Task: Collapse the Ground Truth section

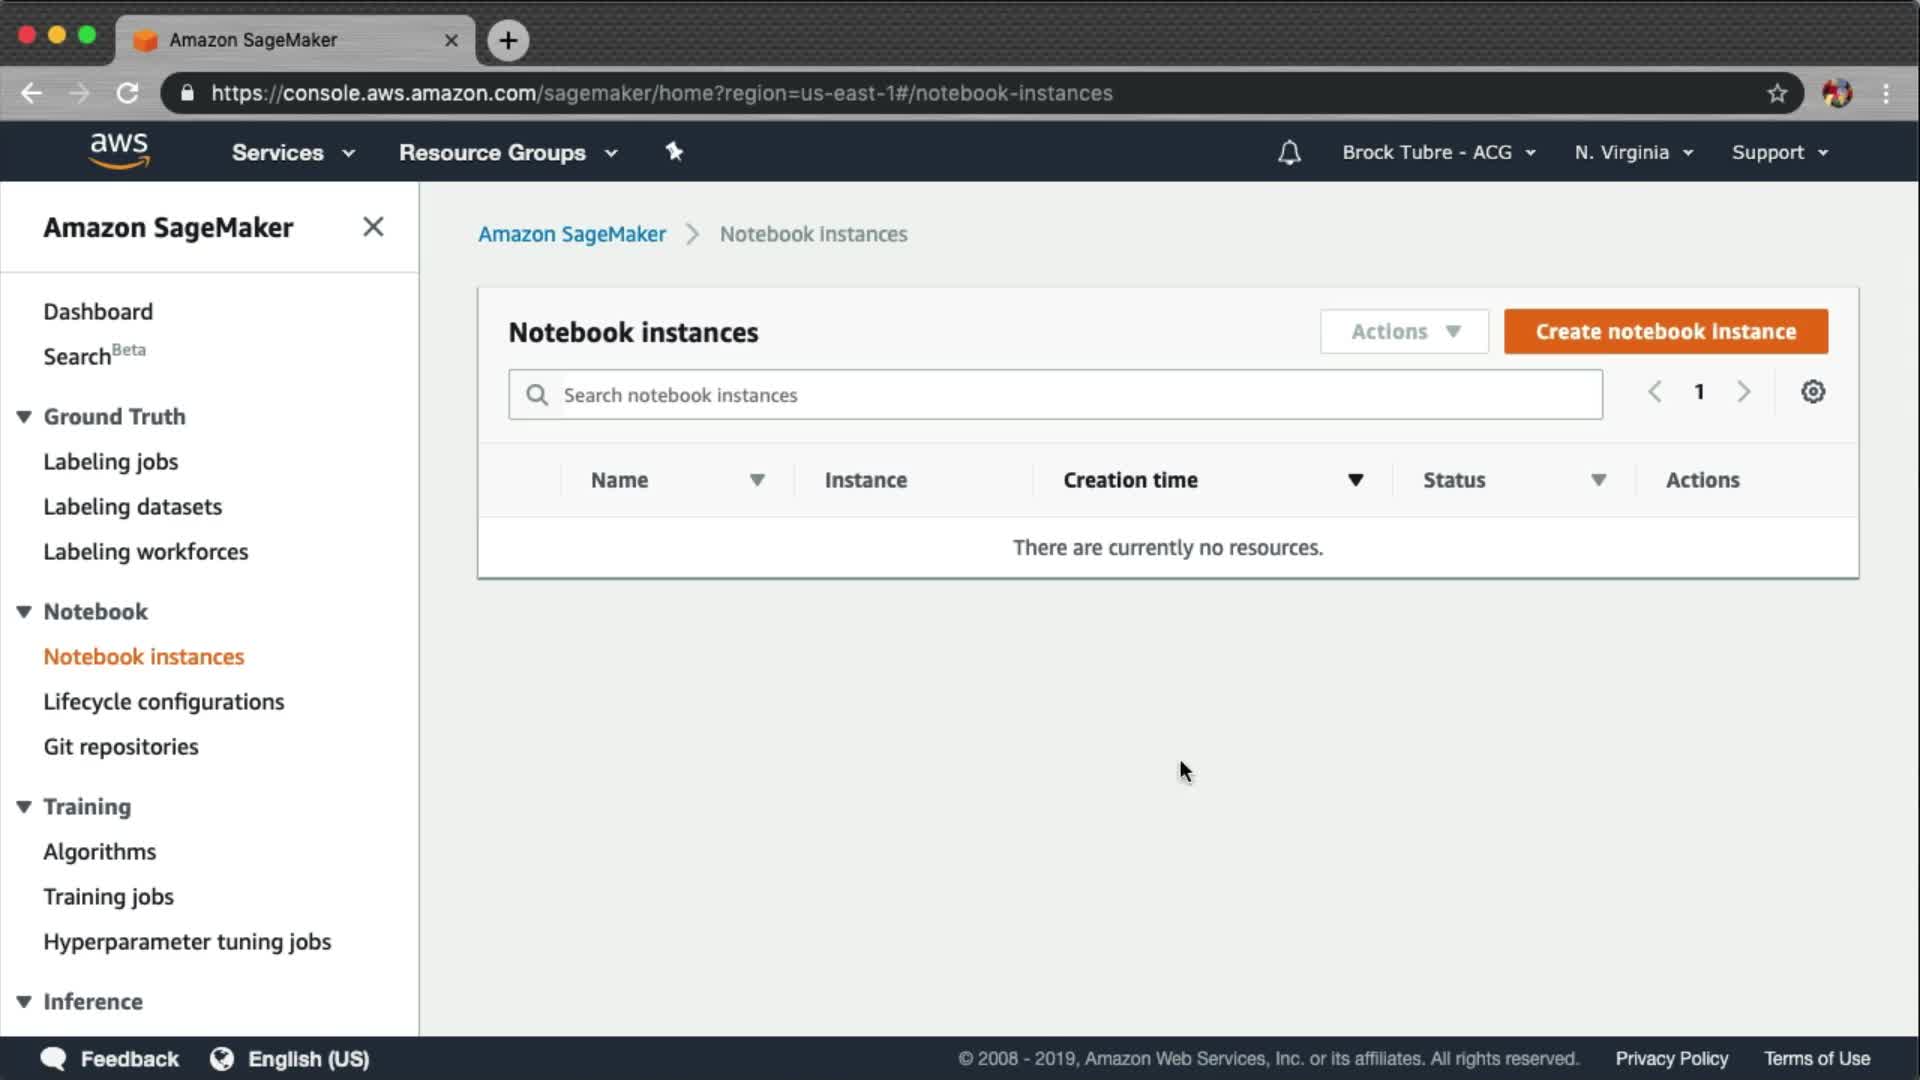Action: (24, 417)
